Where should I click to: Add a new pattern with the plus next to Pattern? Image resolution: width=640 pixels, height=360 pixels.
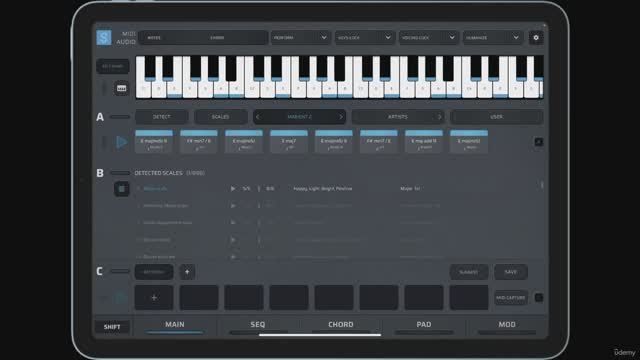(187, 272)
